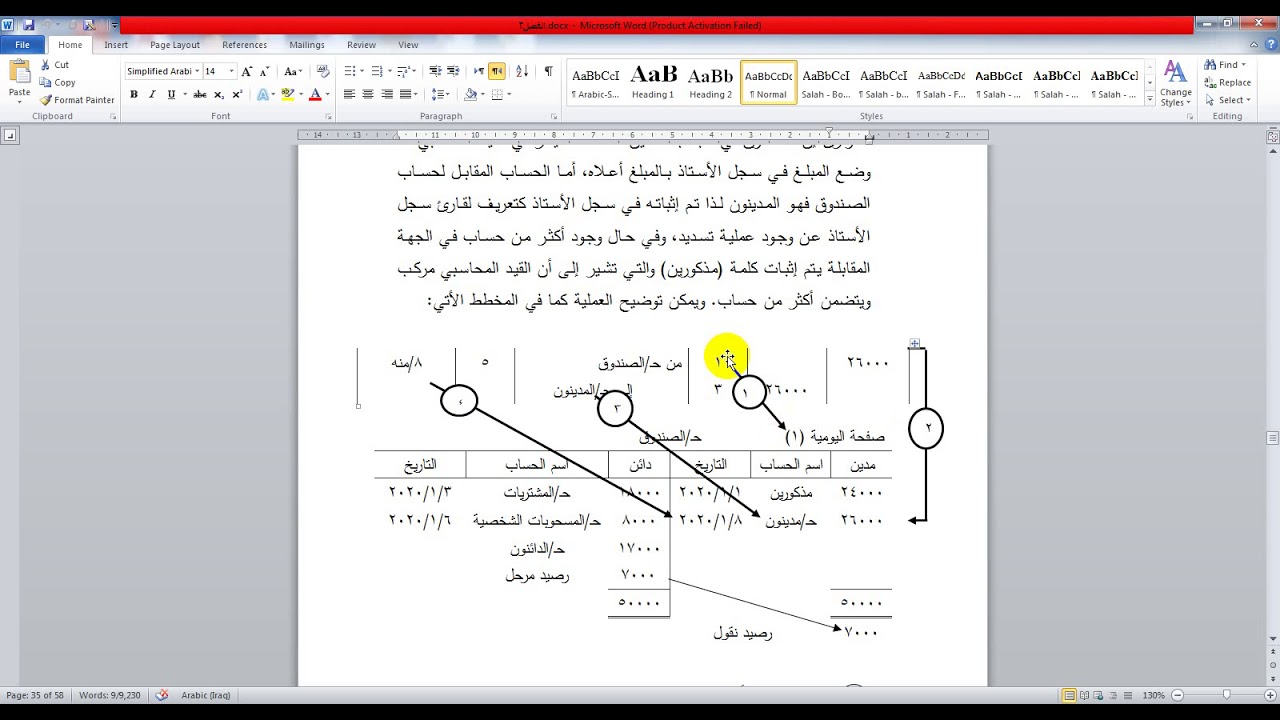The width and height of the screenshot is (1280, 720).
Task: Click the table move handle above diagram
Action: 914,344
